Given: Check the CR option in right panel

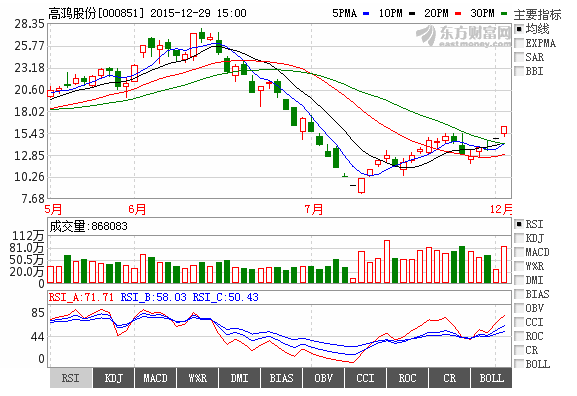Looking at the screenshot, I should coord(519,350).
